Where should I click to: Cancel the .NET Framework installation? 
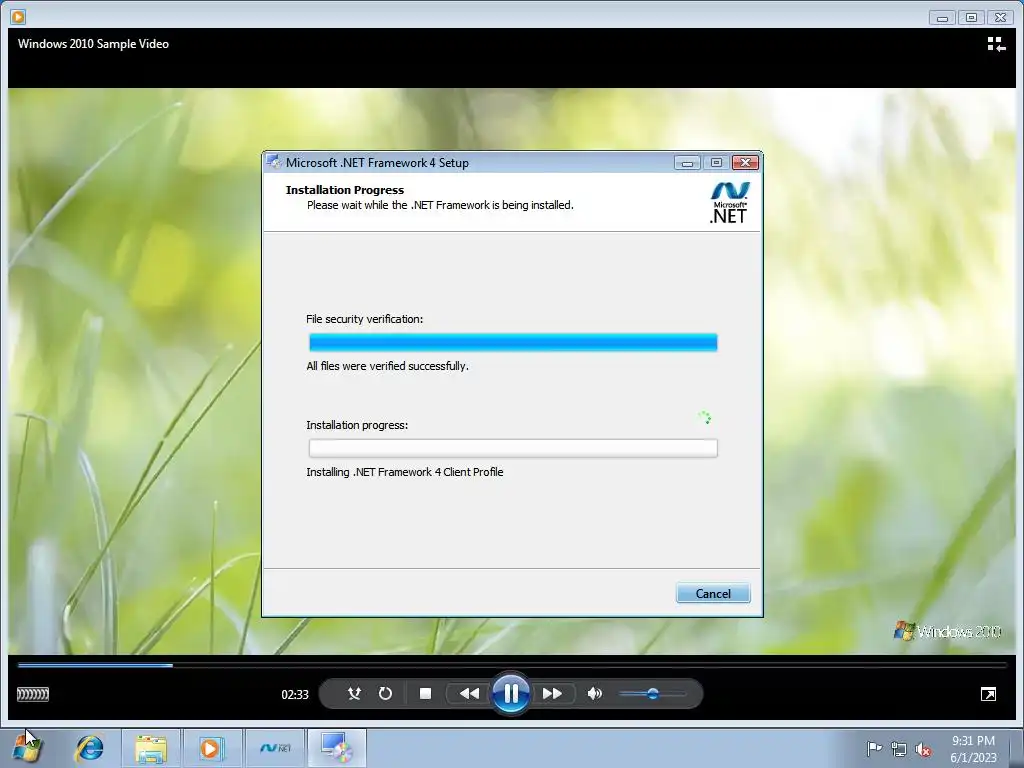click(713, 594)
